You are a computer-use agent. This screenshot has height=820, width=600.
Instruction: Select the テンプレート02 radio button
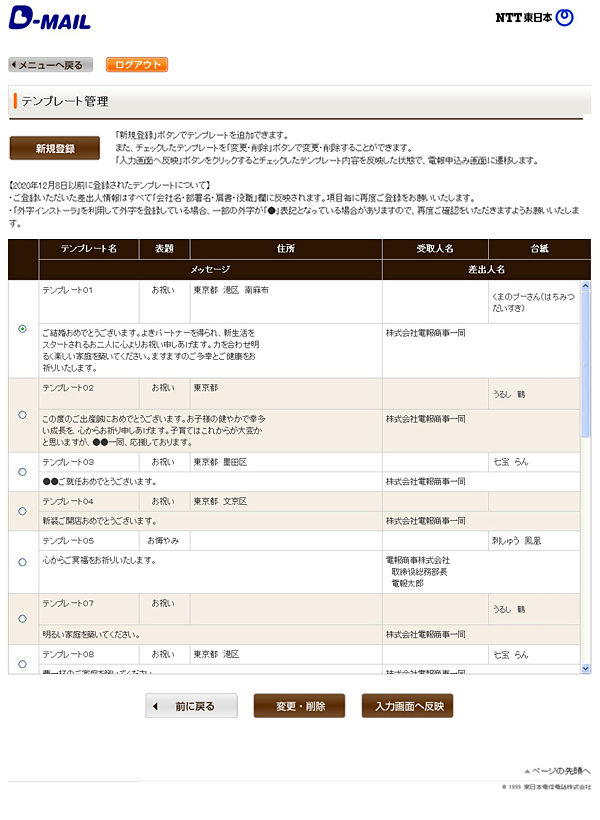(22, 415)
